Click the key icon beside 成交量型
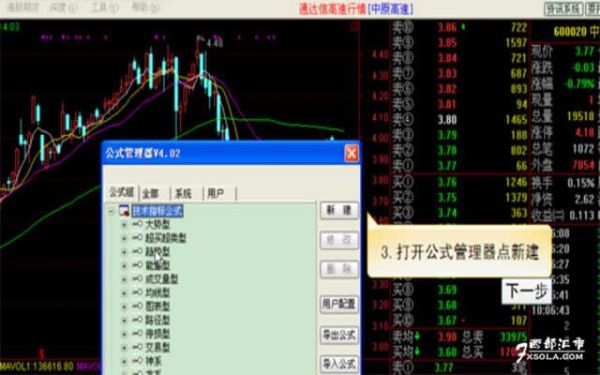Screen dimensions: 600x375 [x=137, y=279]
